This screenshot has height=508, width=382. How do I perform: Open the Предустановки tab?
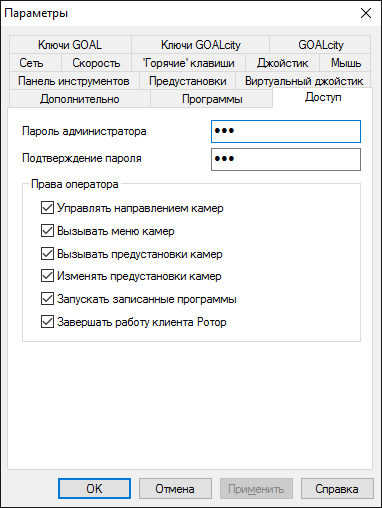click(188, 81)
